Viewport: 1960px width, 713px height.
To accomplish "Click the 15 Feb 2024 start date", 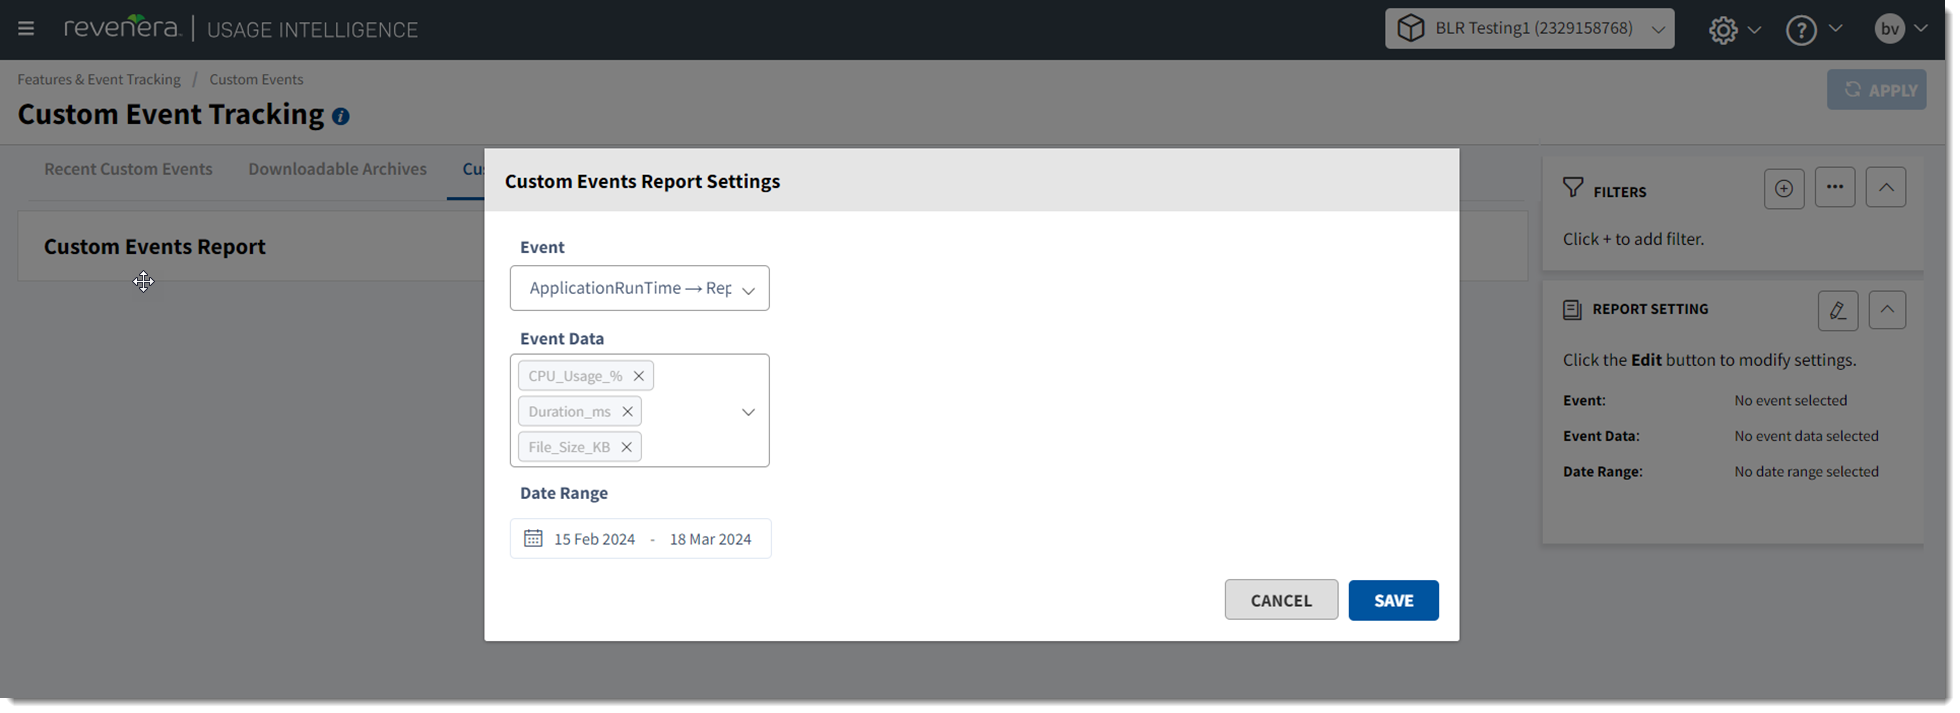I will coord(594,539).
